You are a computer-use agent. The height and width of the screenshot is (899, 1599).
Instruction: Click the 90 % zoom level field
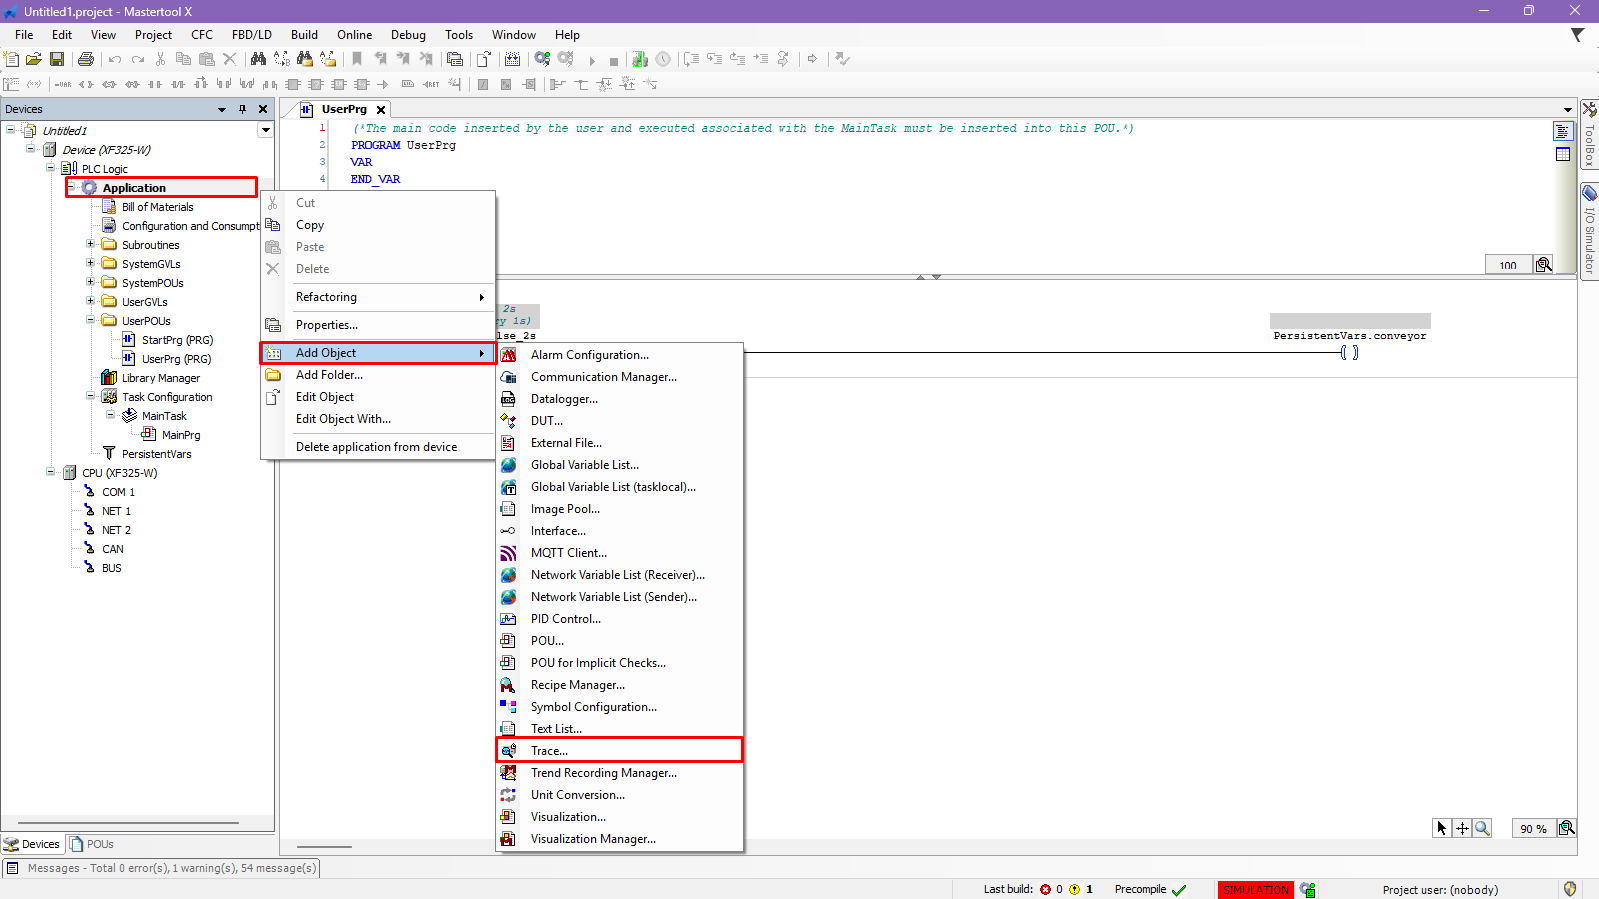(x=1532, y=828)
